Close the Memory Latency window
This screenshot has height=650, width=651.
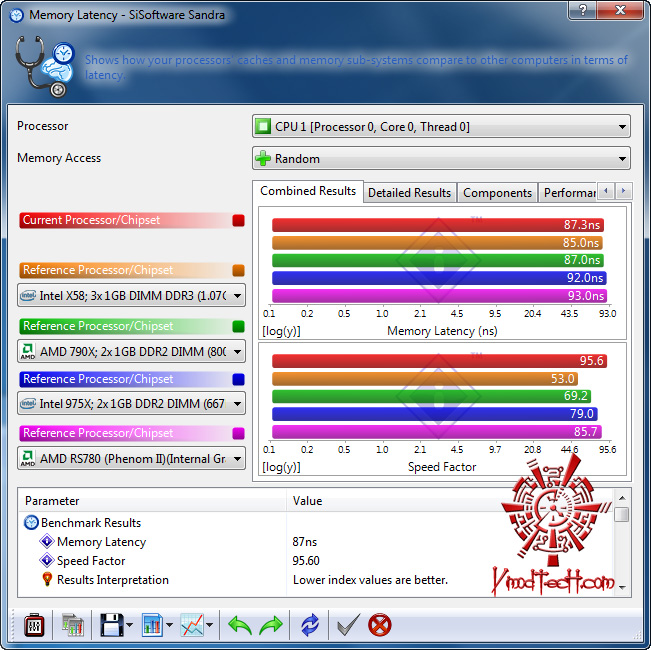(620, 10)
